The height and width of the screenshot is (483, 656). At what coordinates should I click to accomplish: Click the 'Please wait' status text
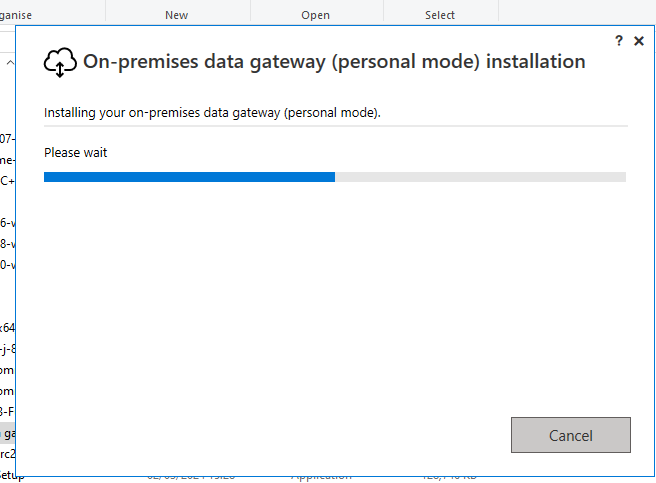click(75, 153)
